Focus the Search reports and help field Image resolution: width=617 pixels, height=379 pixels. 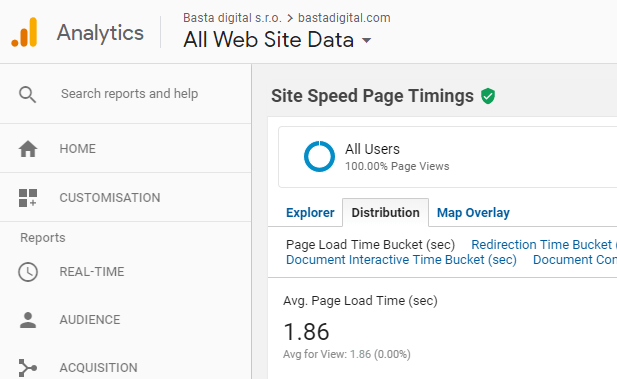129,94
